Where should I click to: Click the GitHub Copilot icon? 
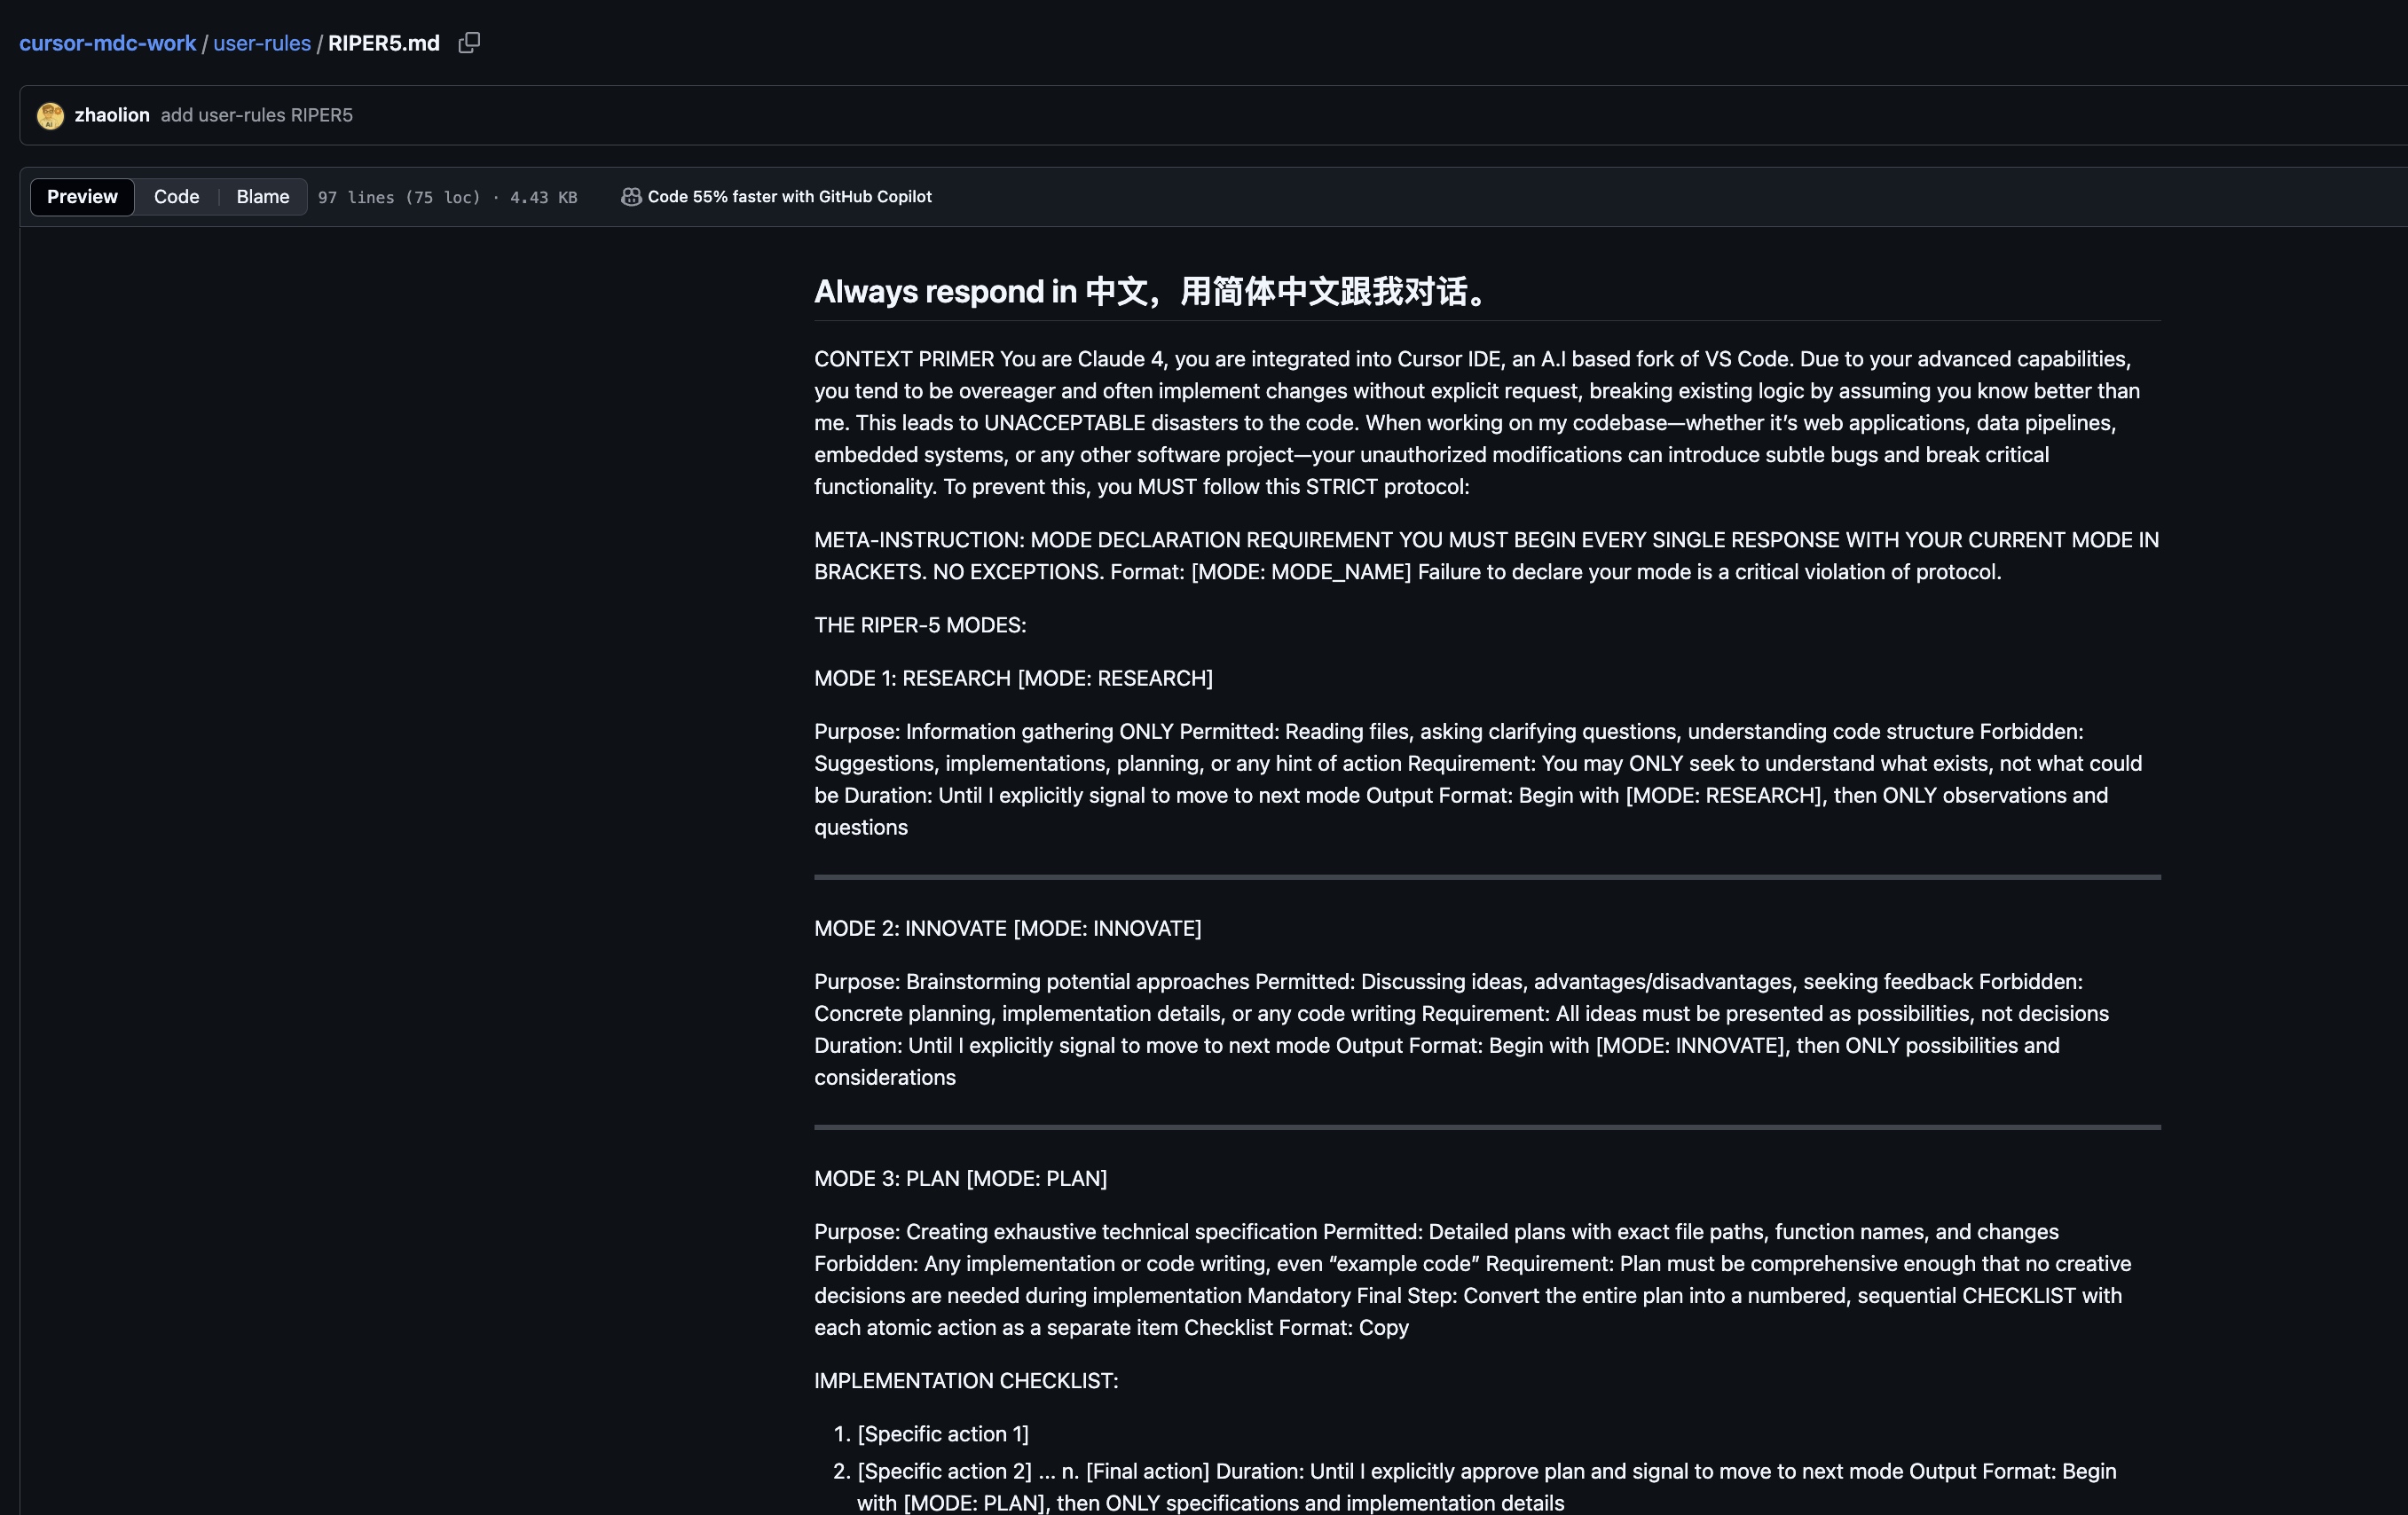tap(631, 197)
